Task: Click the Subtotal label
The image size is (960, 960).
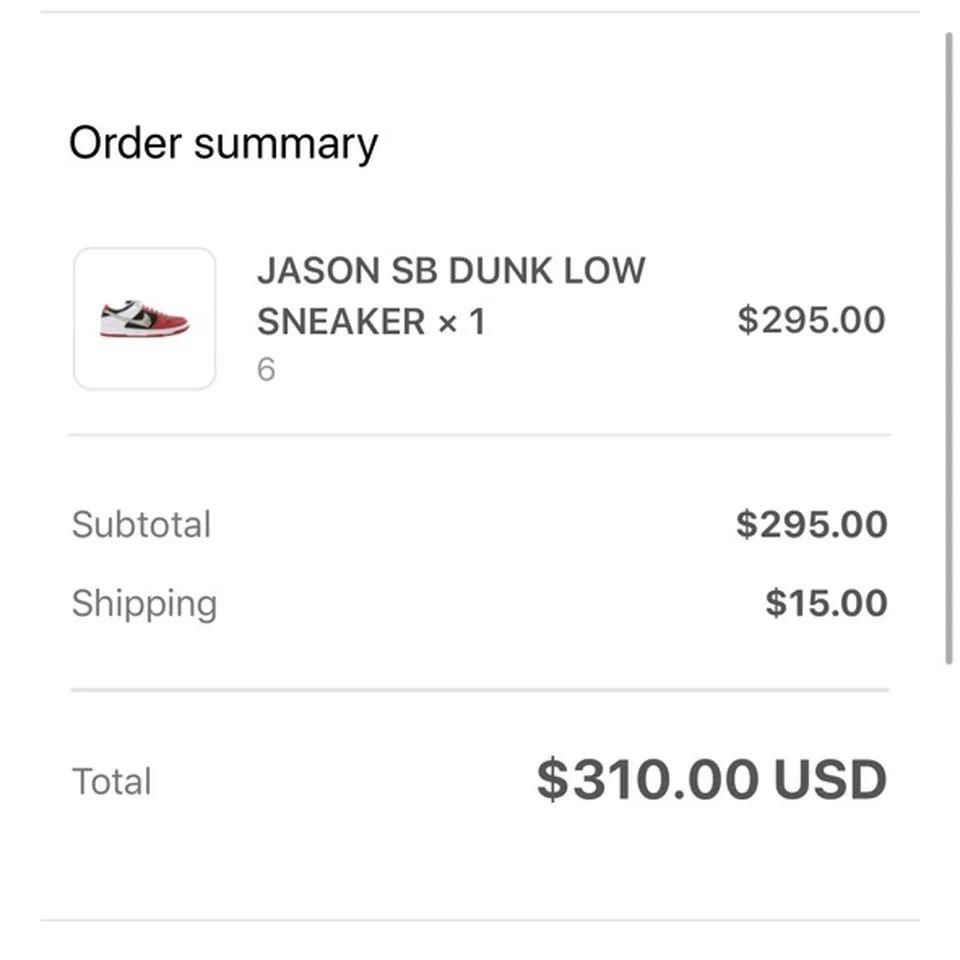Action: 141,525
